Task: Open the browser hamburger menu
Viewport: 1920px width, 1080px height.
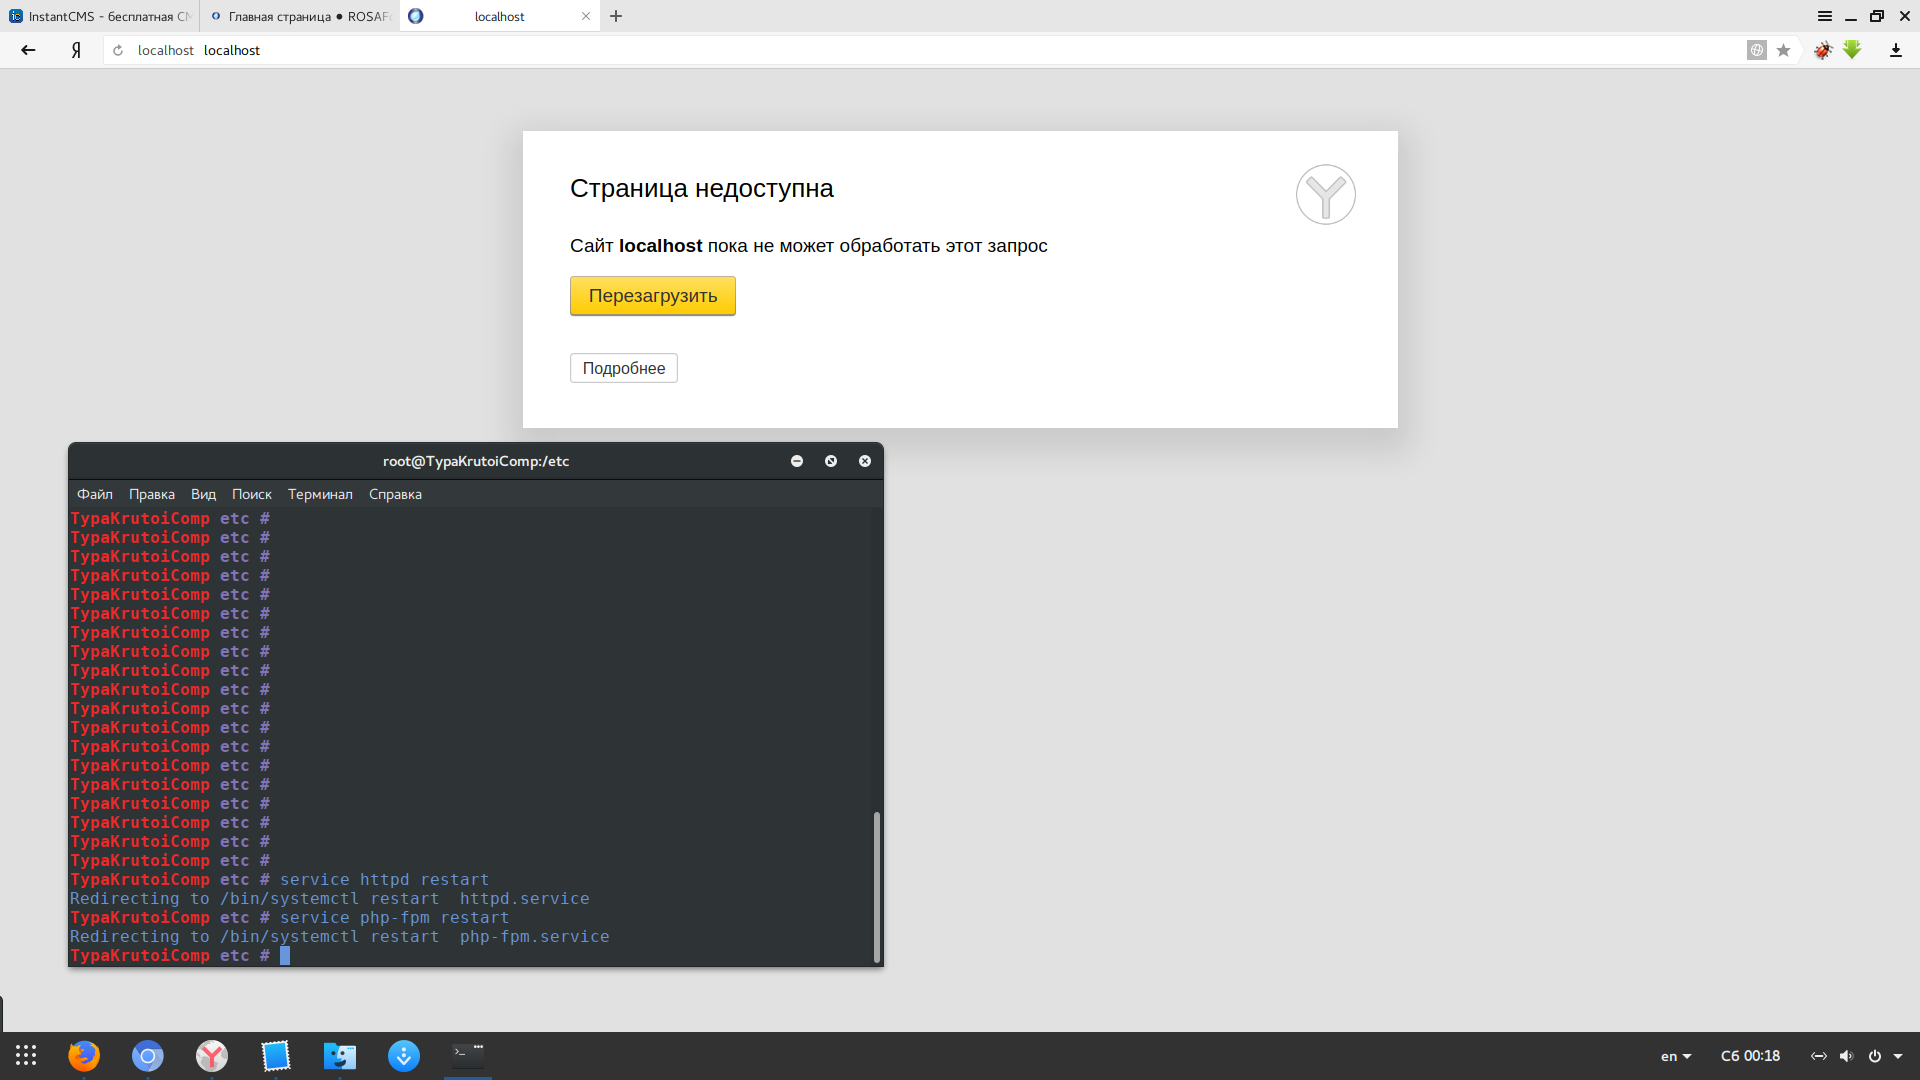Action: [x=1825, y=16]
